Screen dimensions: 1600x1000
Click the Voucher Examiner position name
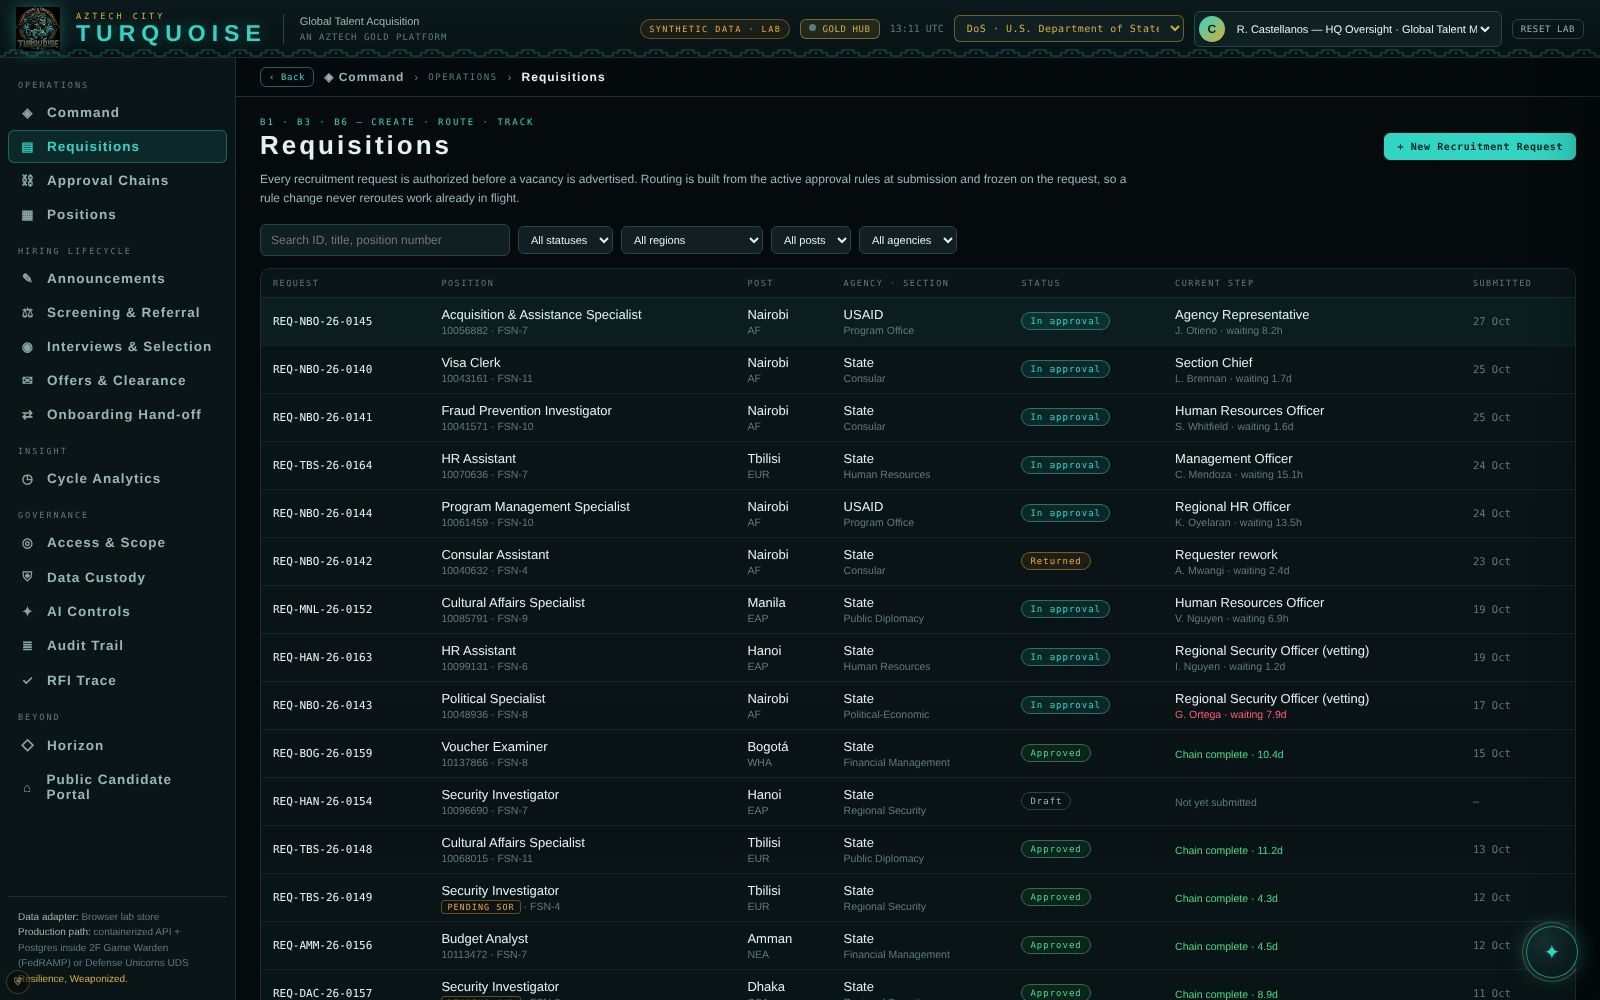click(494, 747)
